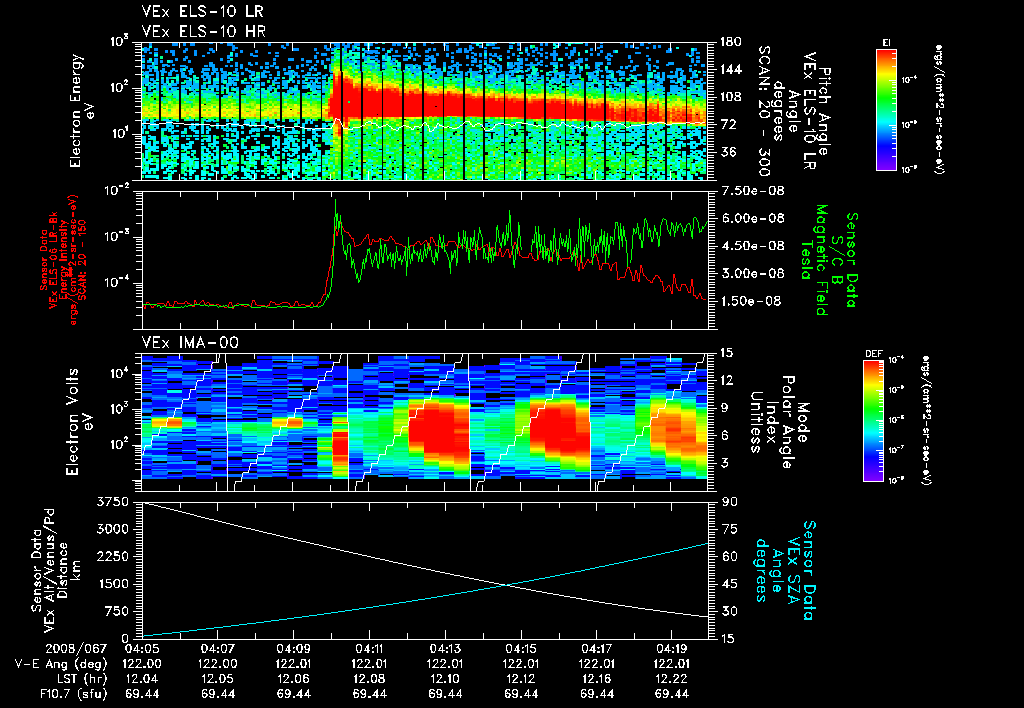Click the "144" pitch angle tick
This screenshot has width=1024, height=708.
pyautogui.click(x=731, y=69)
